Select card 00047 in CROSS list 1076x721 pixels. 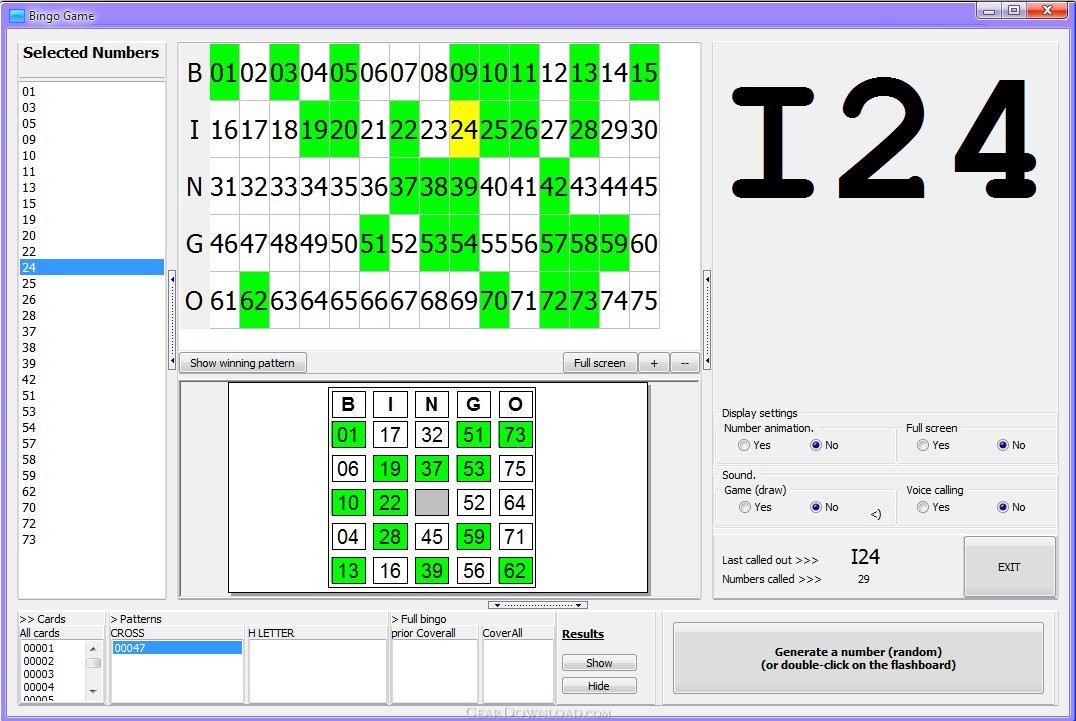click(176, 648)
